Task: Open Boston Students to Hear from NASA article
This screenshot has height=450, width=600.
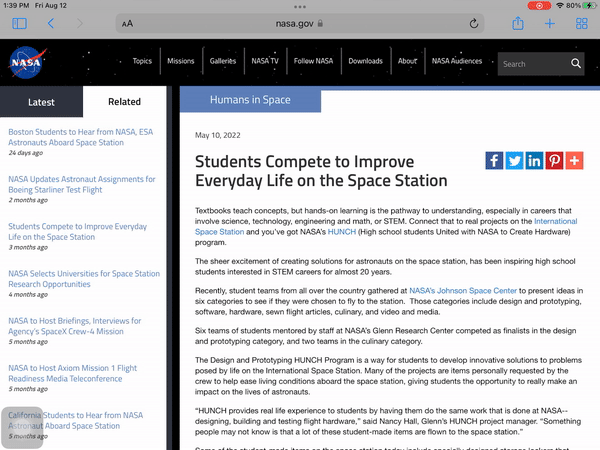Action: click(x=81, y=137)
